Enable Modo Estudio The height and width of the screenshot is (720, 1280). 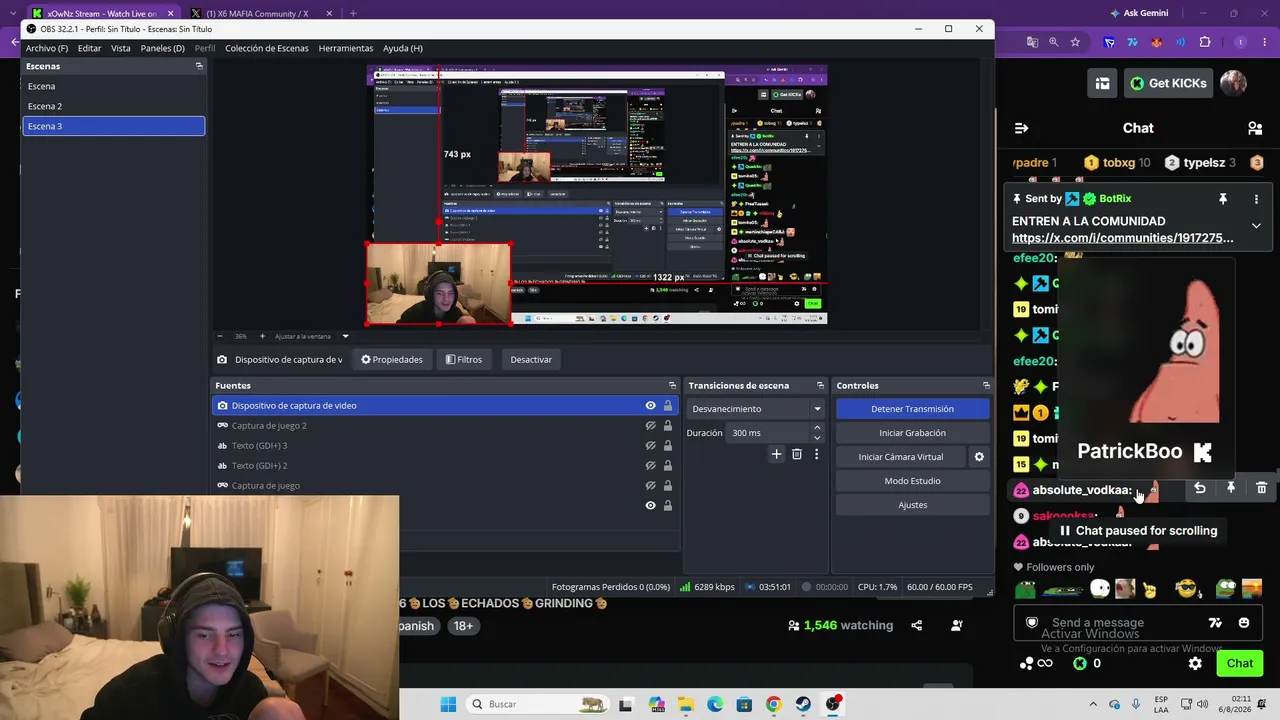912,481
